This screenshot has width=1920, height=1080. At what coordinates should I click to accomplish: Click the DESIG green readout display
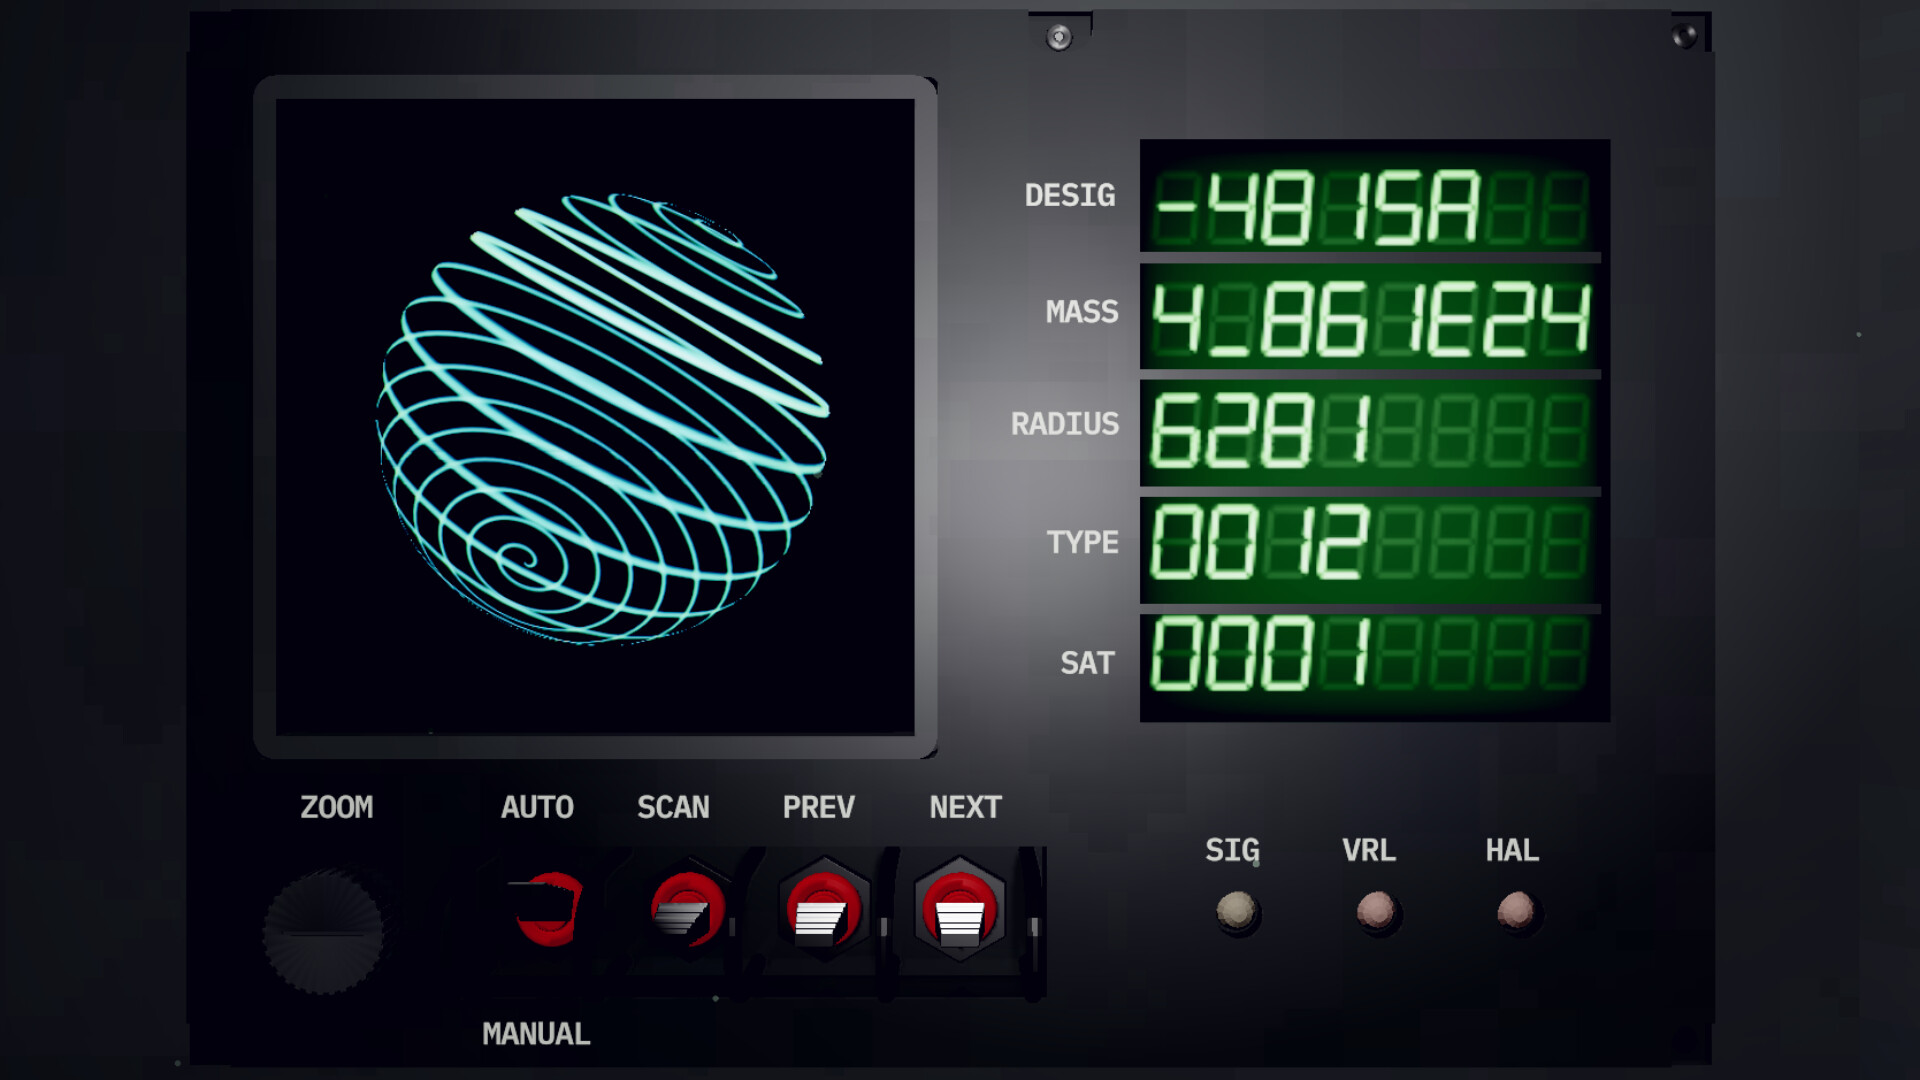click(x=1372, y=207)
